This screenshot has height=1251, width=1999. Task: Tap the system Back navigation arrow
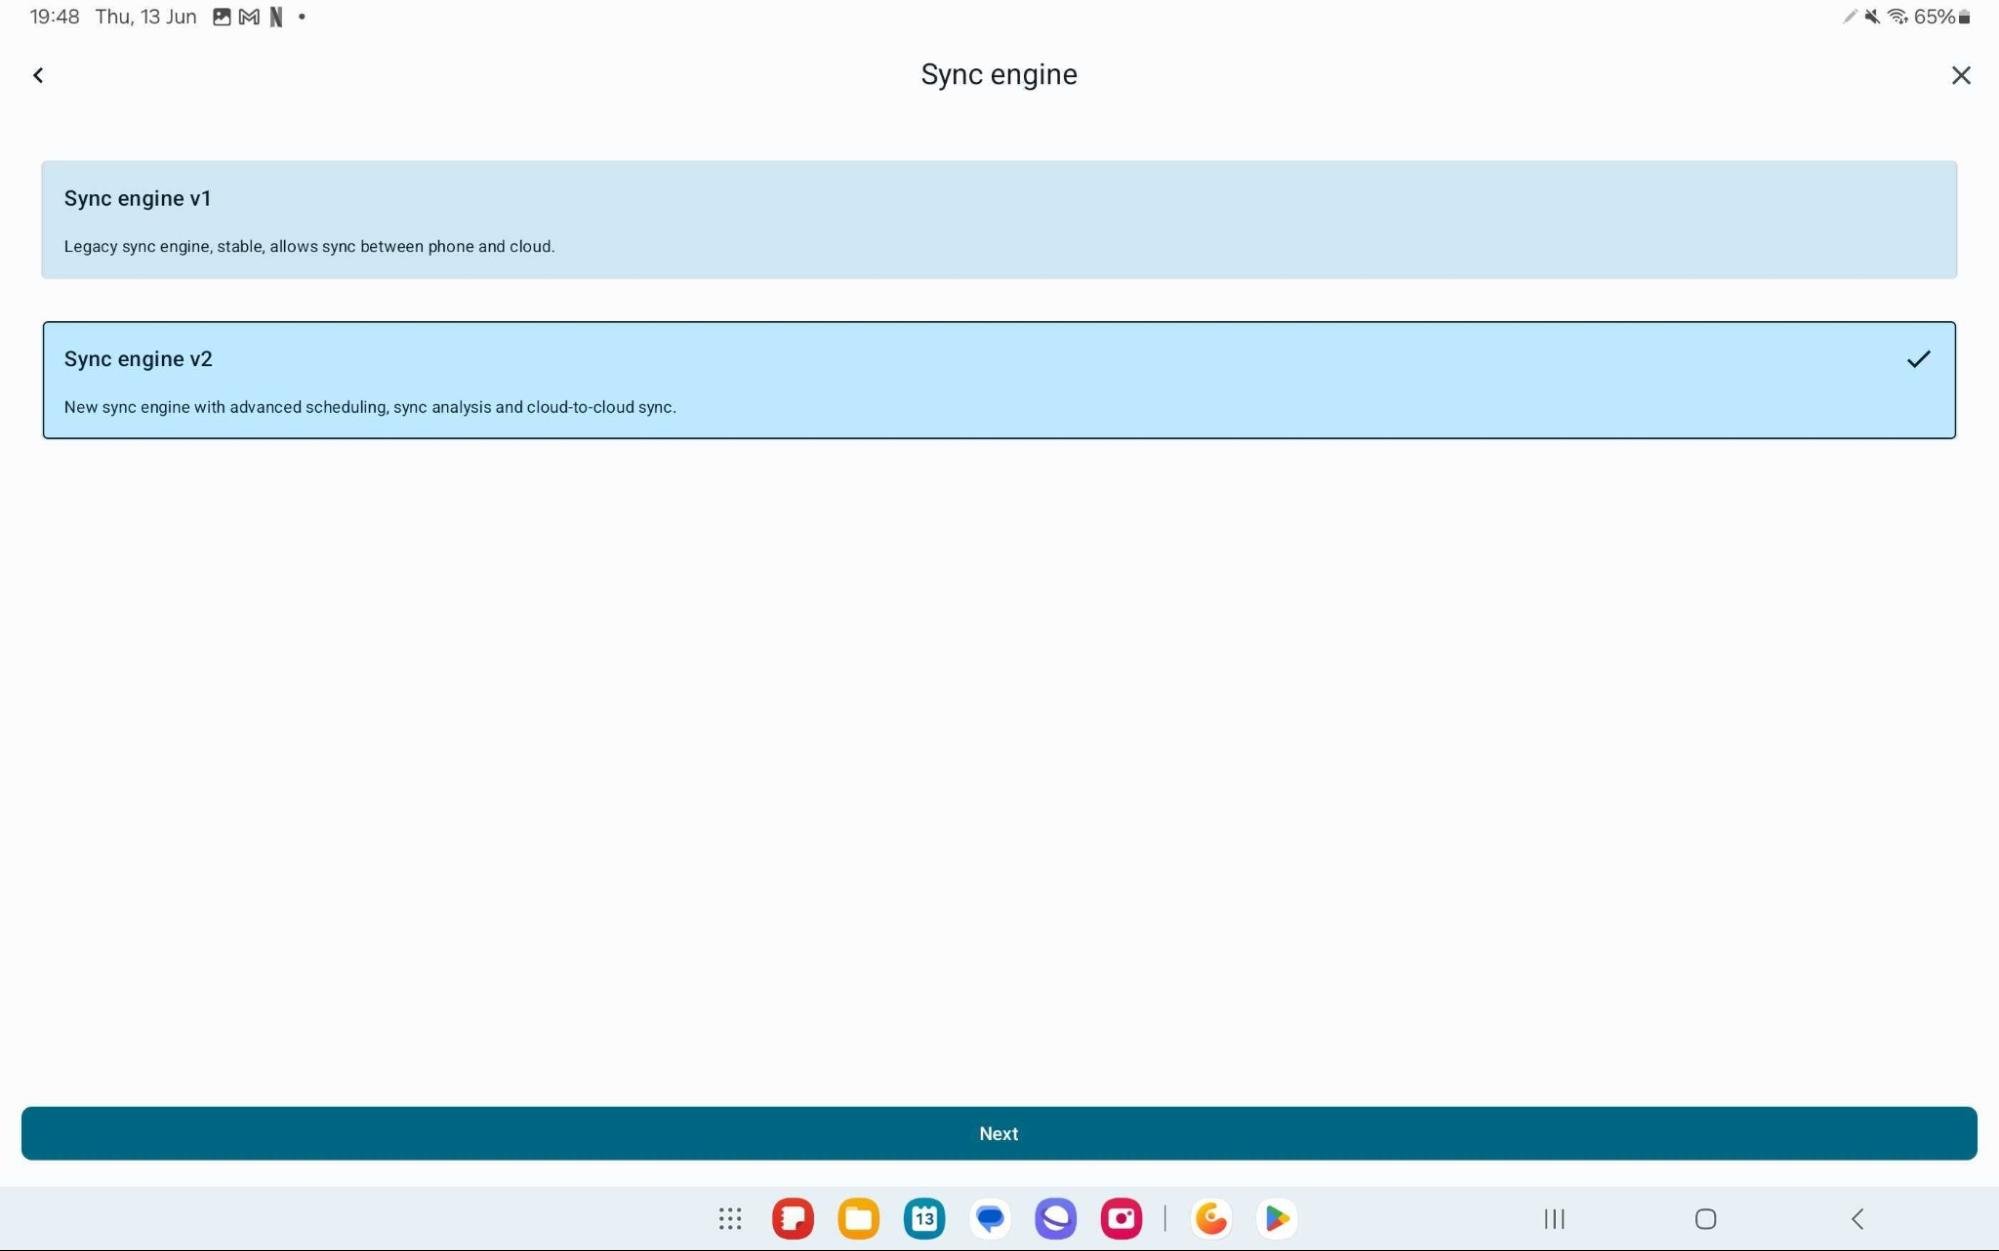tap(1857, 1218)
